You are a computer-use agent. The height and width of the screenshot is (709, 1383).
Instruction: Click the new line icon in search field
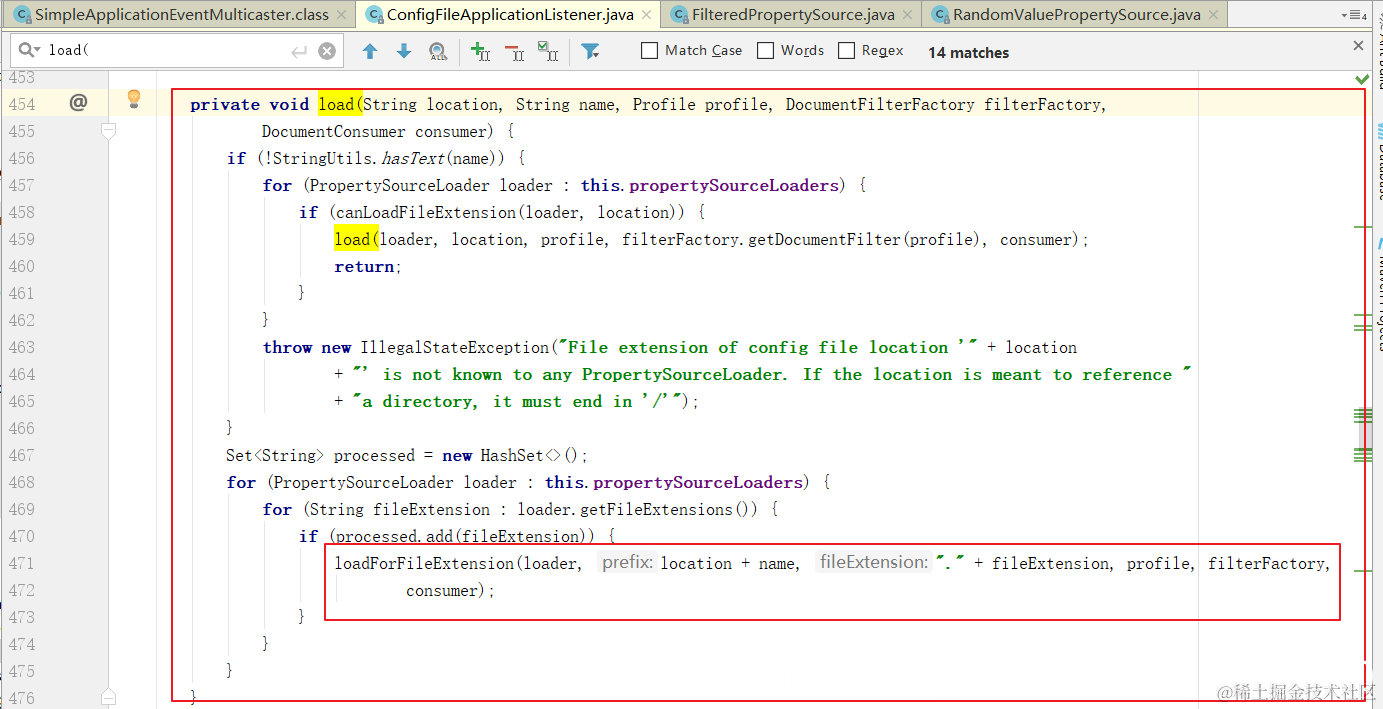point(299,51)
